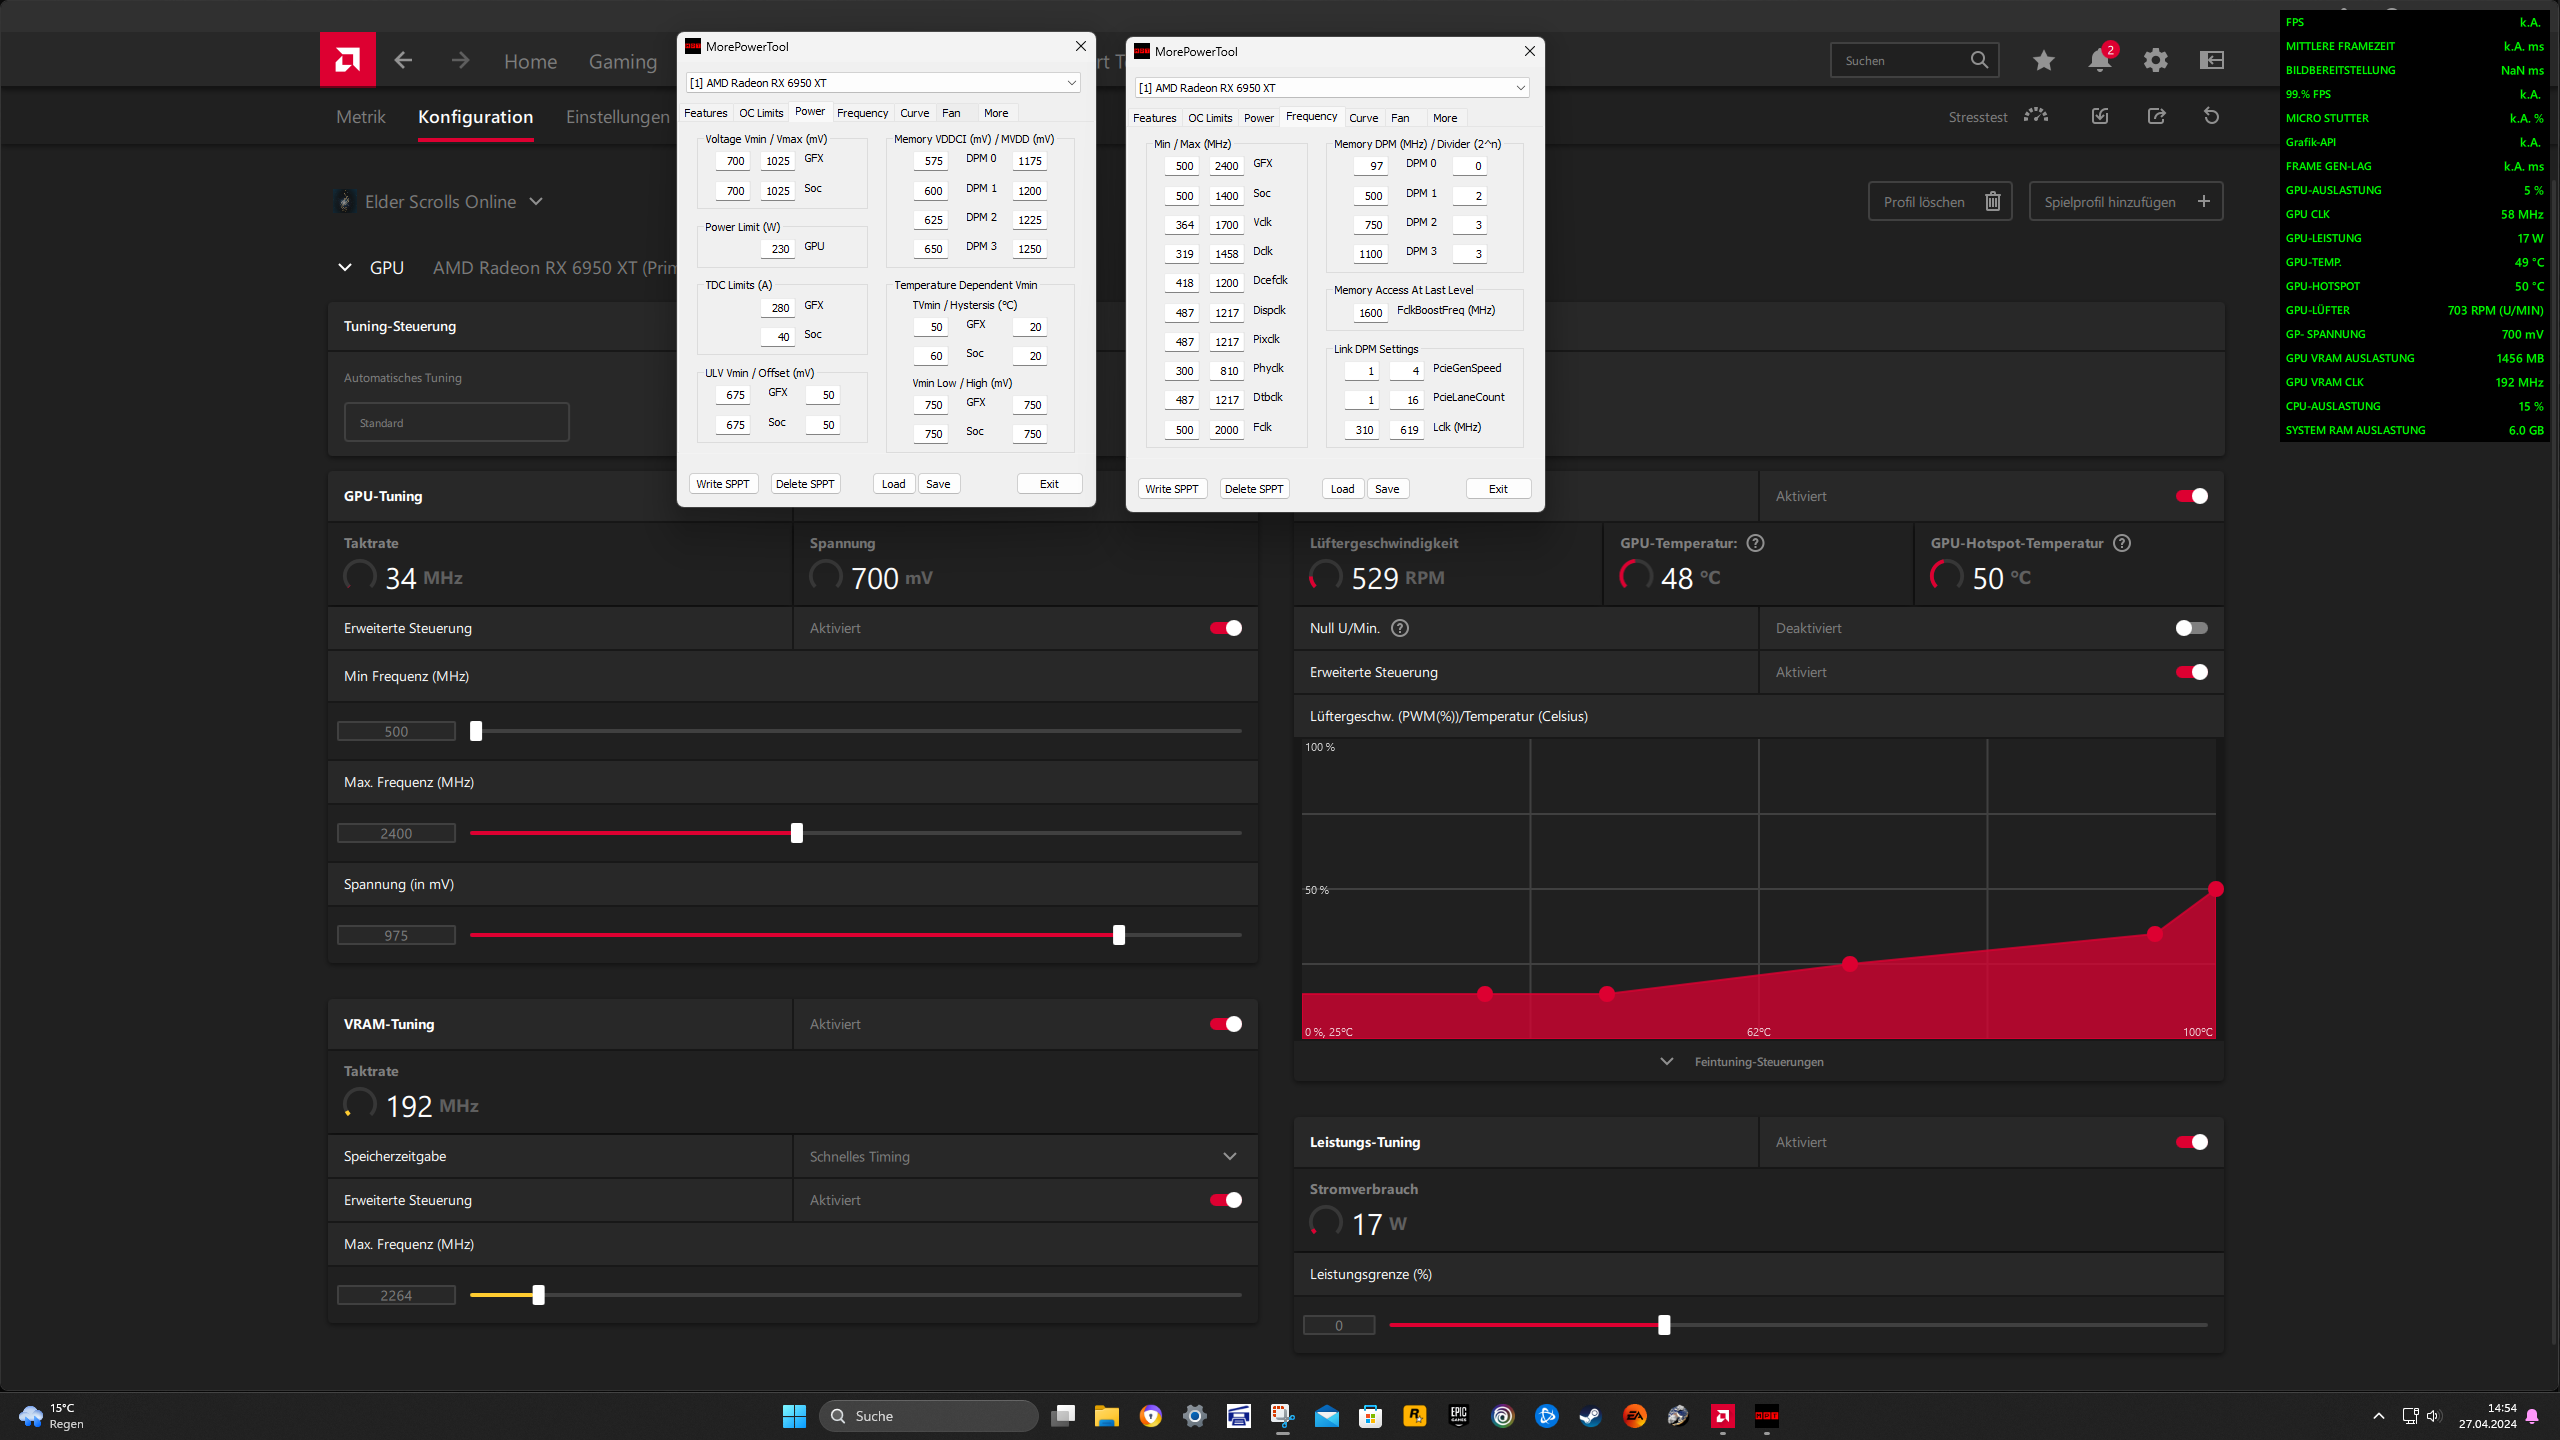The width and height of the screenshot is (2560, 1440).
Task: Click the Profil löschen button
Action: [1939, 201]
